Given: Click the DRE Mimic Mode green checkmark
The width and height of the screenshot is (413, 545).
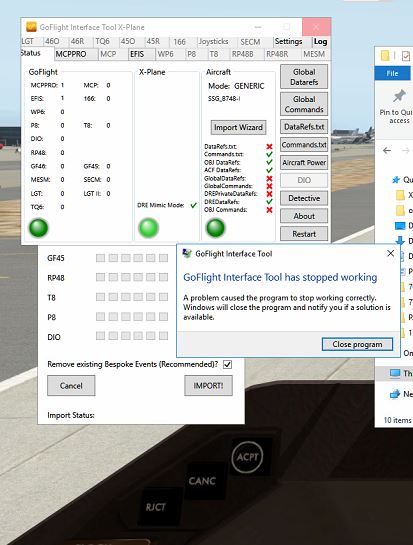Looking at the screenshot, I should (x=194, y=205).
